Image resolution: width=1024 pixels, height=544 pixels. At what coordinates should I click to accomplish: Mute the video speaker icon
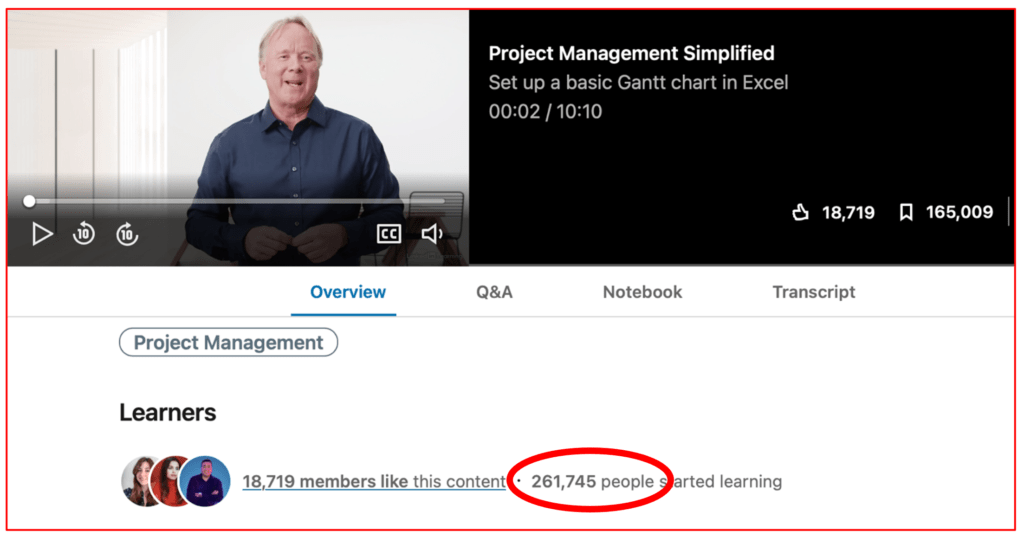[x=432, y=234]
